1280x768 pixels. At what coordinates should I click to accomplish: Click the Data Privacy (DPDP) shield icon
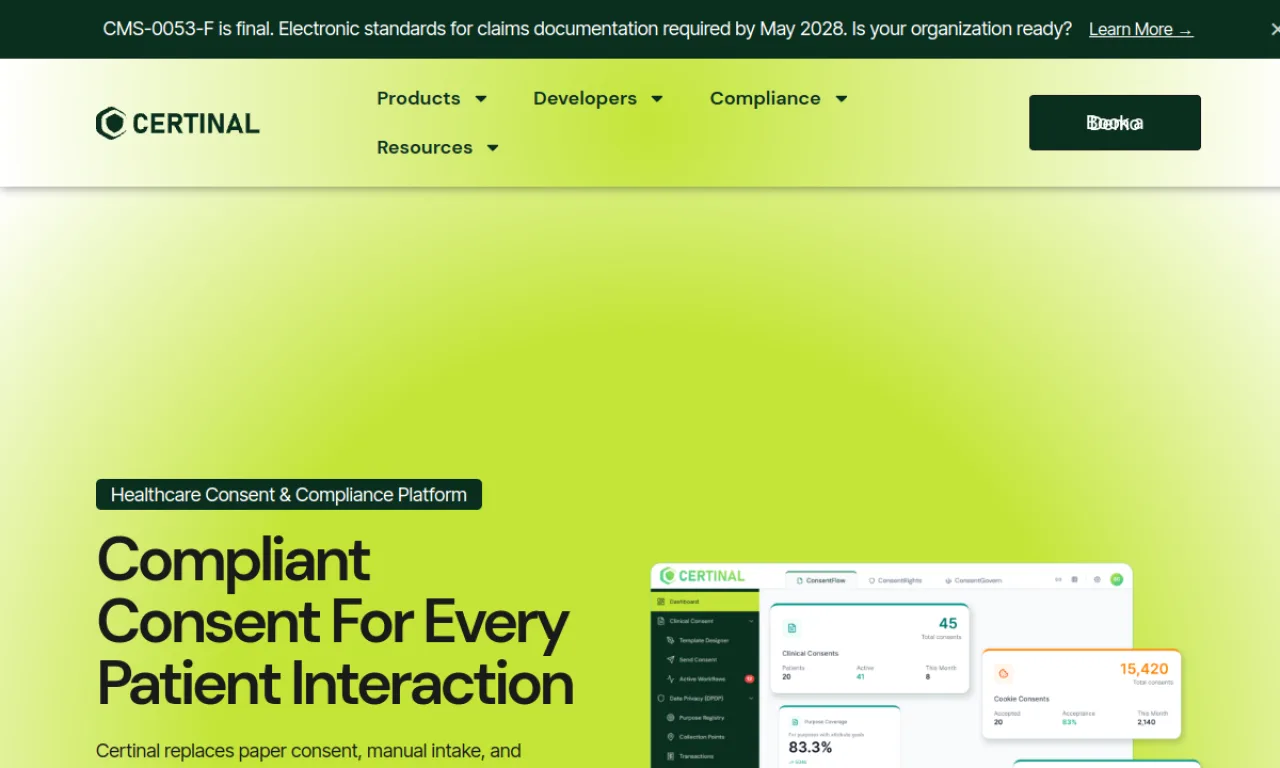pos(661,698)
